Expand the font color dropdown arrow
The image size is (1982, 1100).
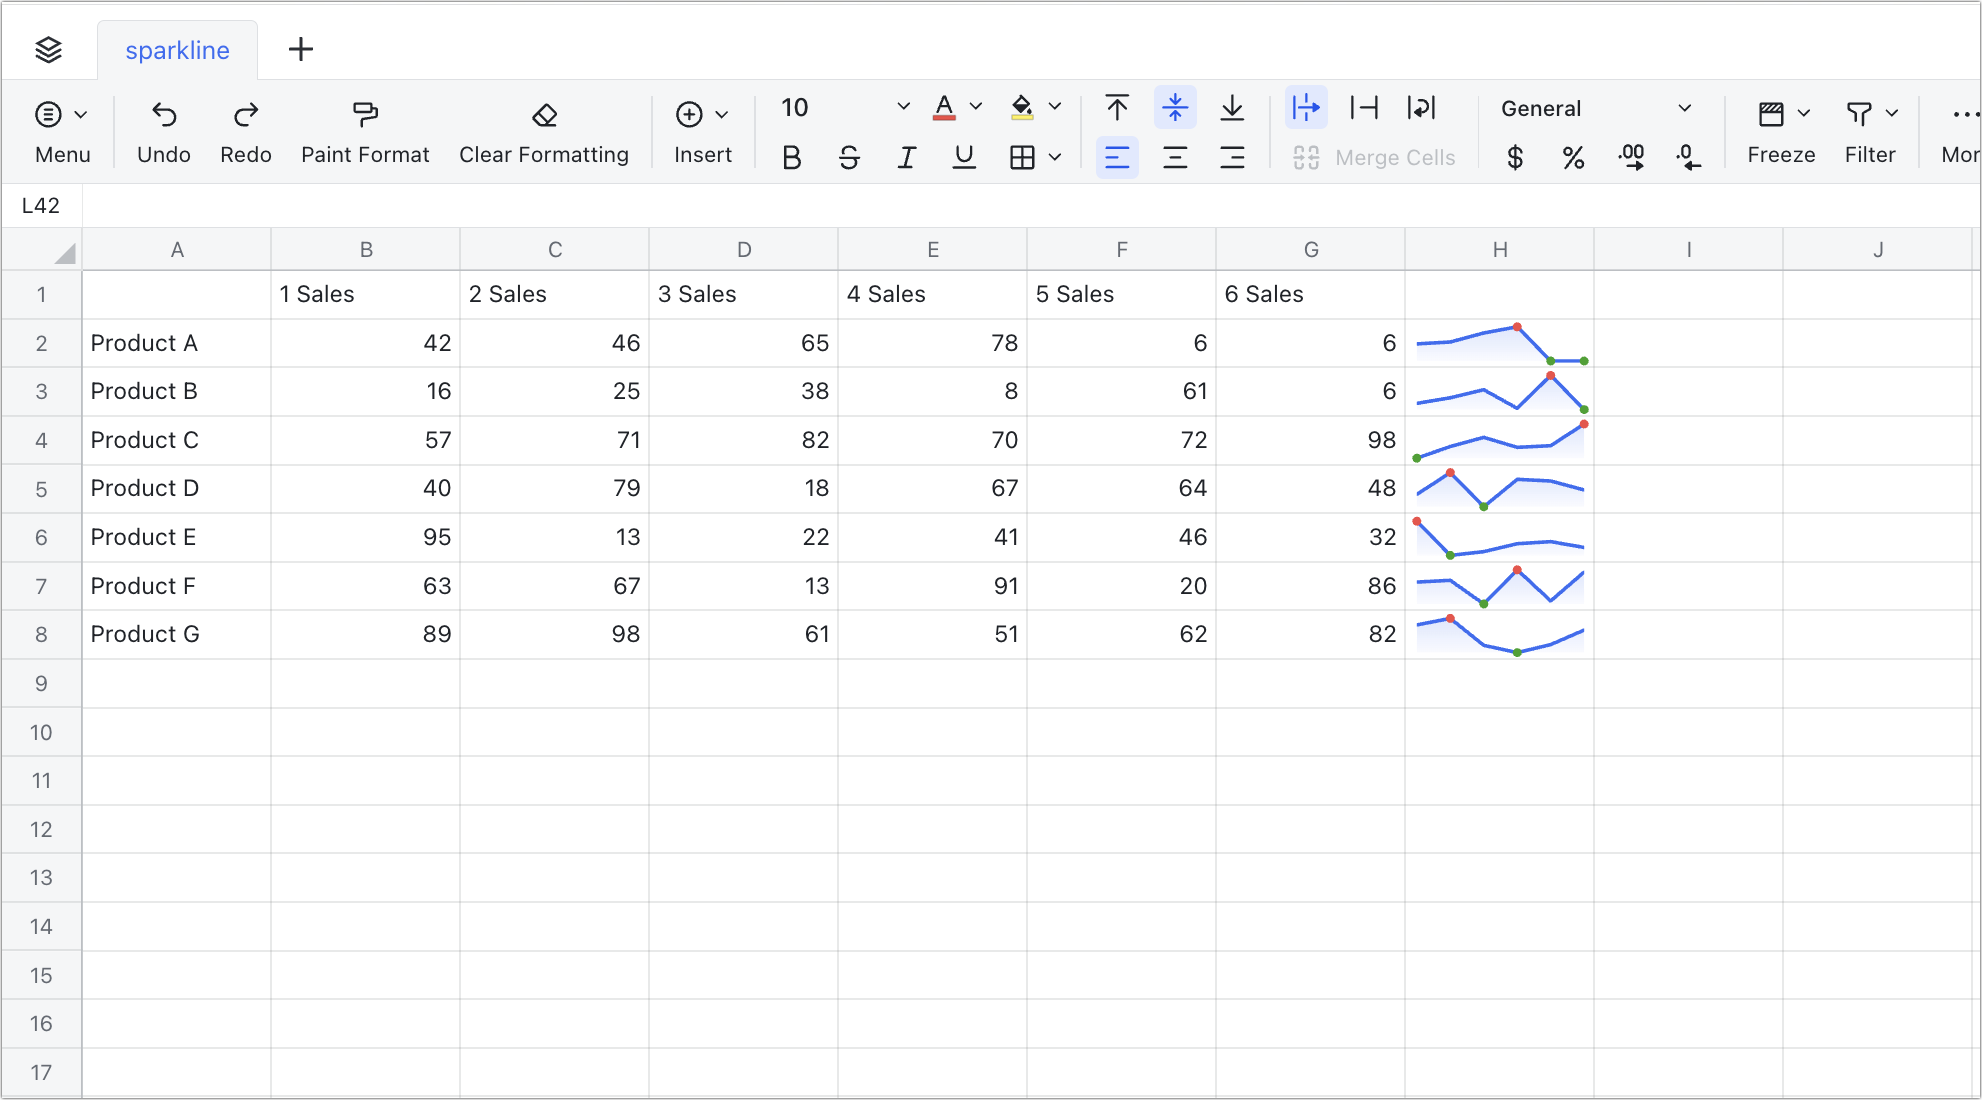(x=976, y=107)
